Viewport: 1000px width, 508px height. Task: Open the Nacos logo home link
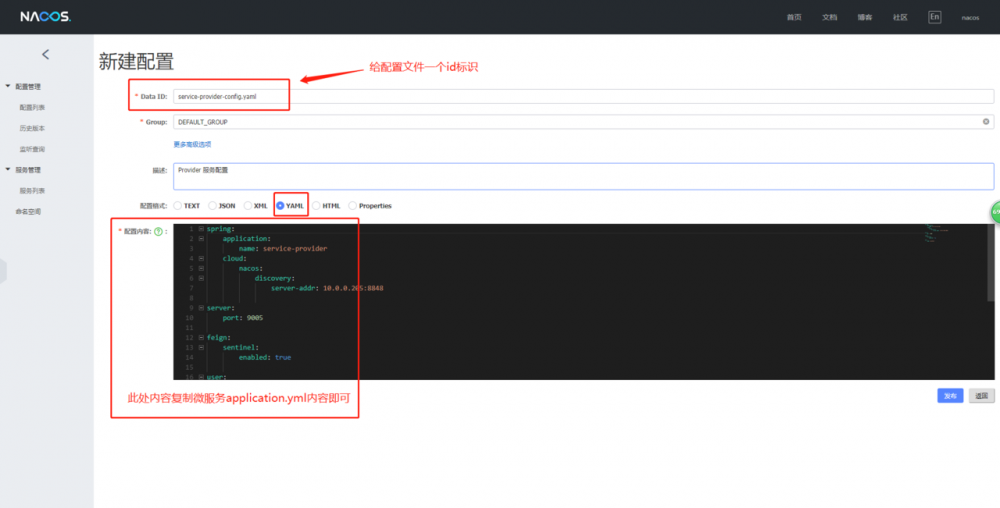tap(45, 17)
